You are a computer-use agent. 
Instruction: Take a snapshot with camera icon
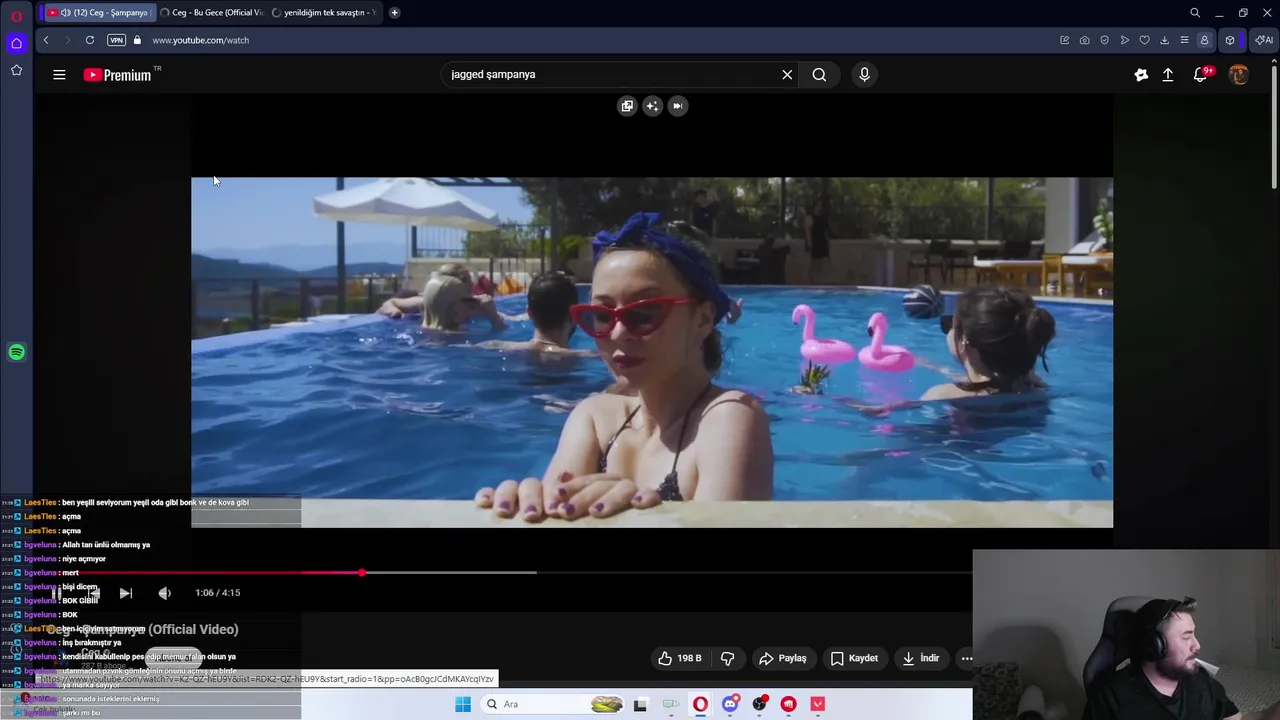coord(1084,40)
